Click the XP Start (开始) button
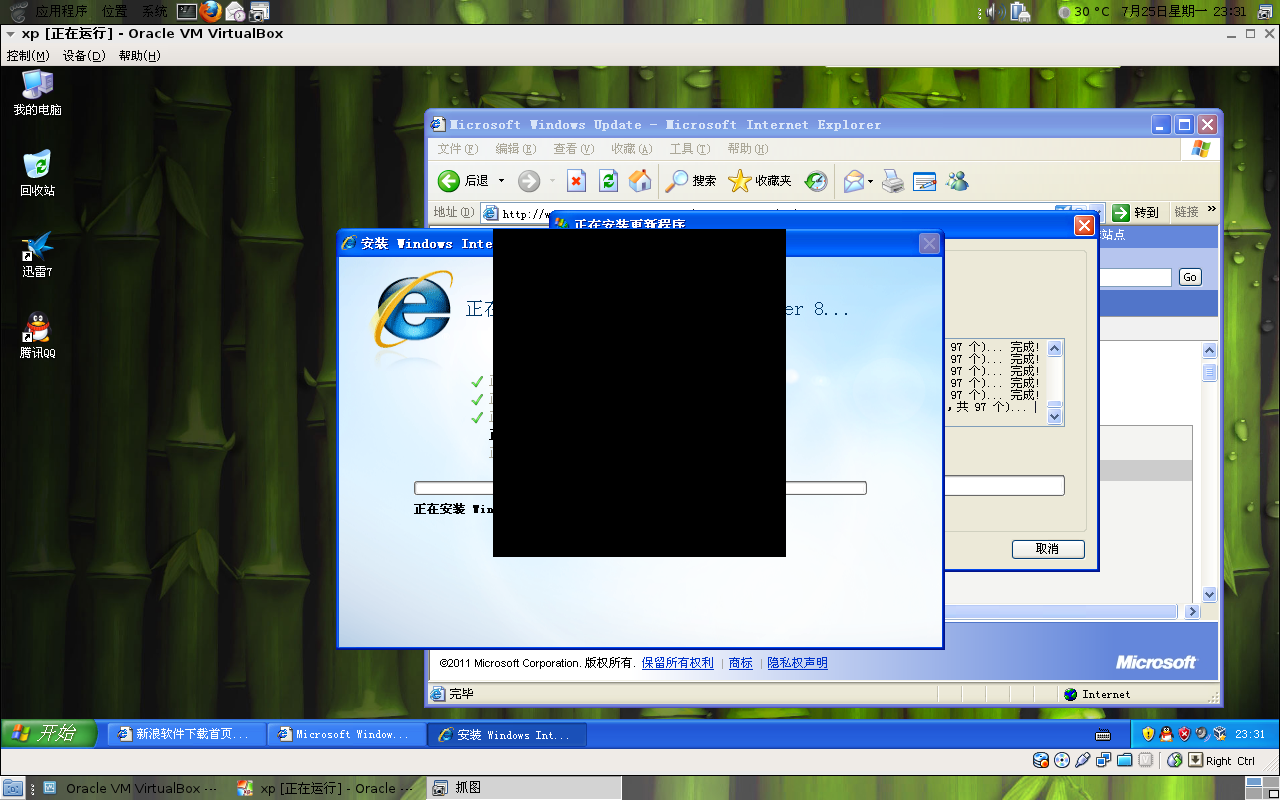This screenshot has width=1280, height=800. point(49,733)
